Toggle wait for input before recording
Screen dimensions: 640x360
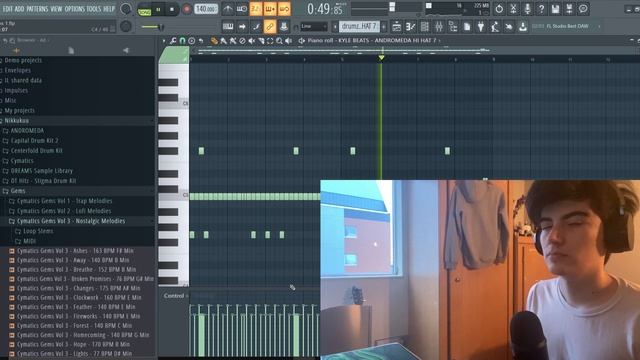tap(242, 9)
